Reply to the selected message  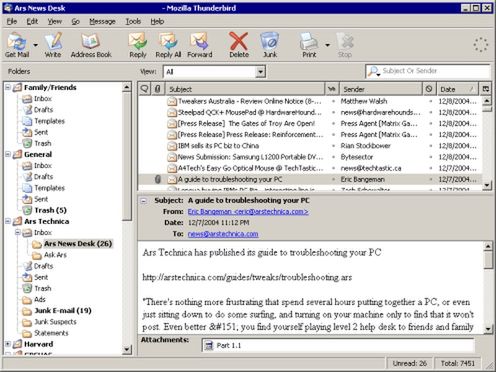[138, 45]
